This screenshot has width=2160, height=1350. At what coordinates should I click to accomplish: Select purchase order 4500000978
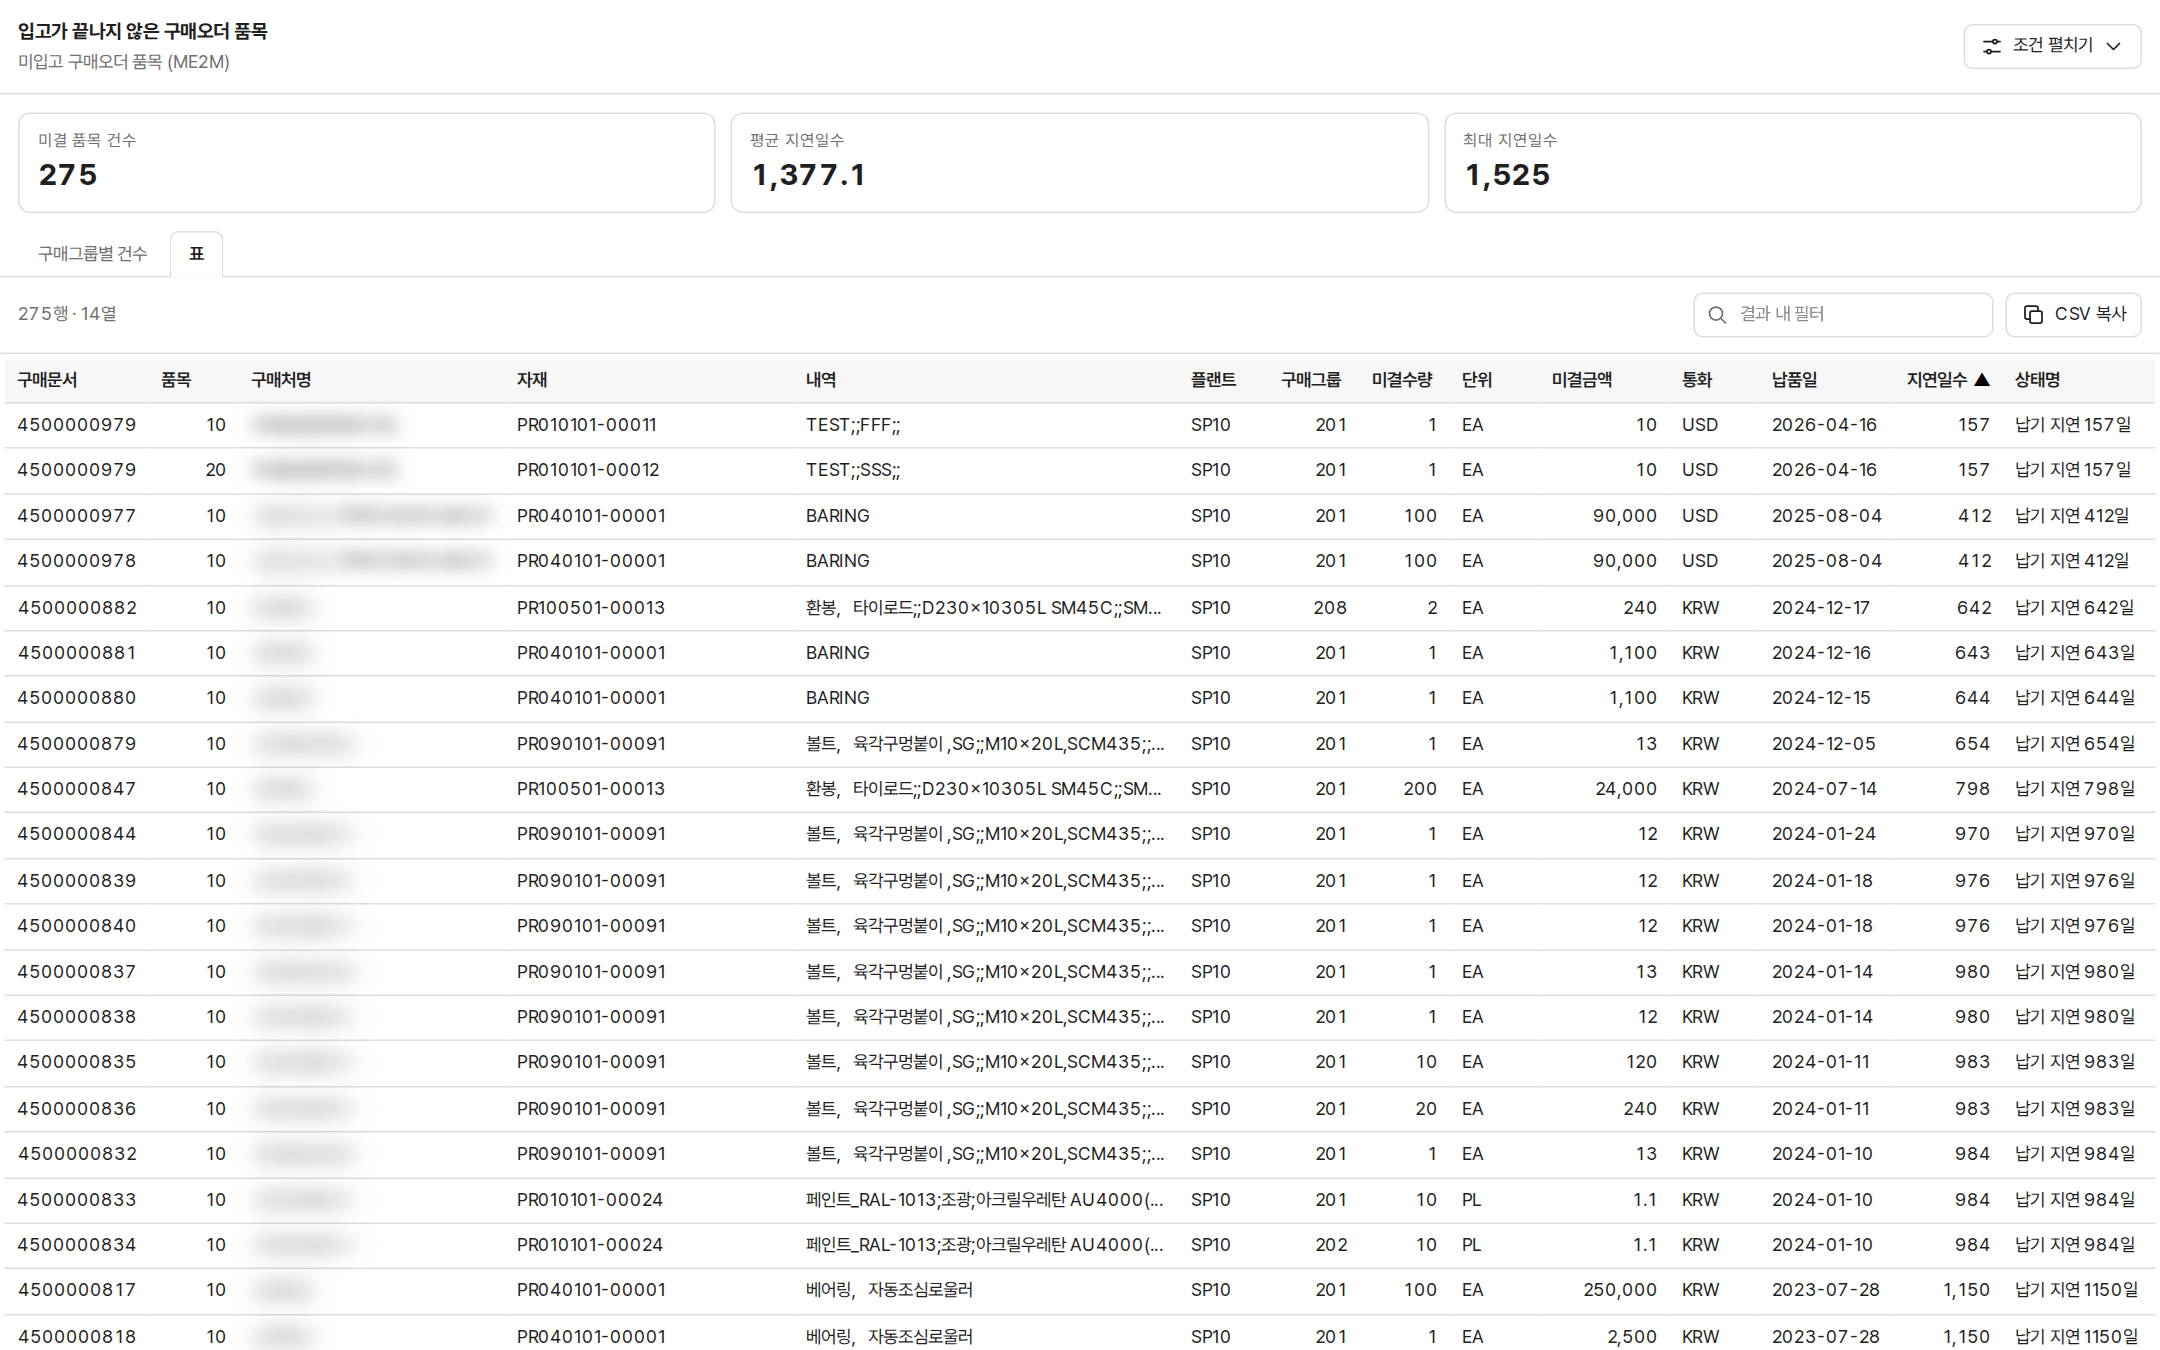(77, 561)
